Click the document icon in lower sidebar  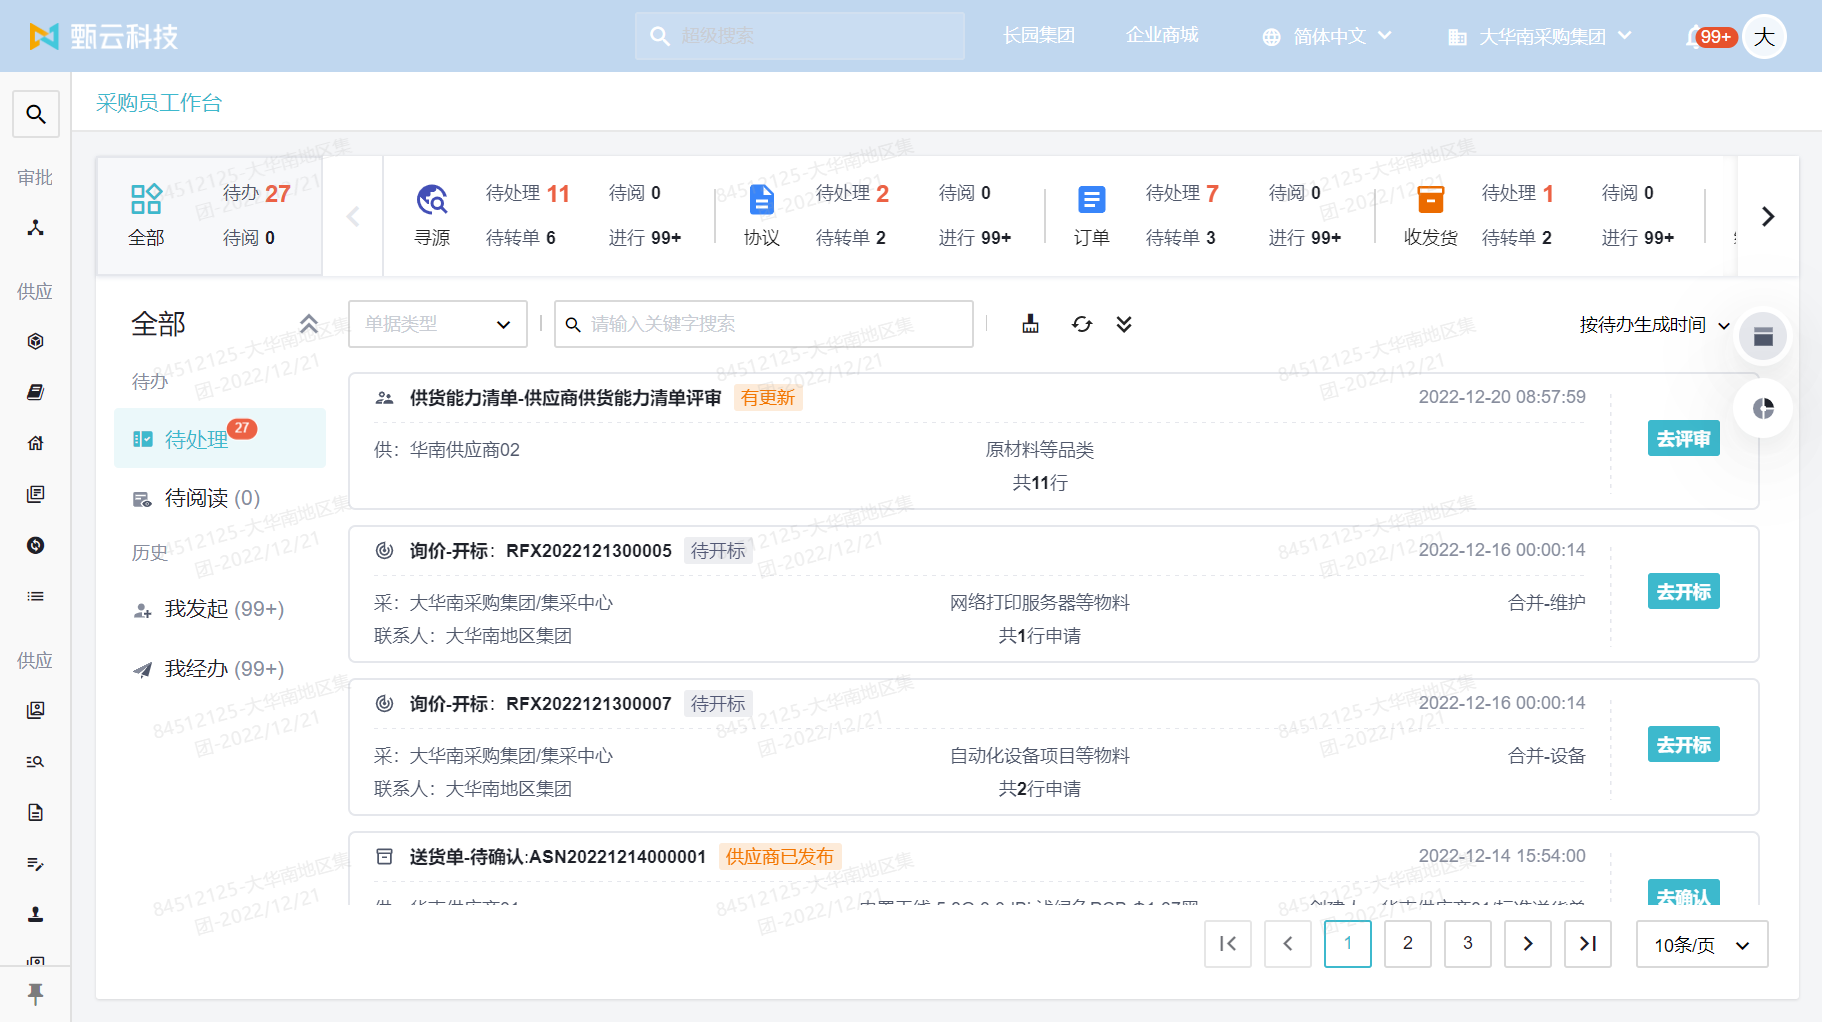(x=36, y=812)
